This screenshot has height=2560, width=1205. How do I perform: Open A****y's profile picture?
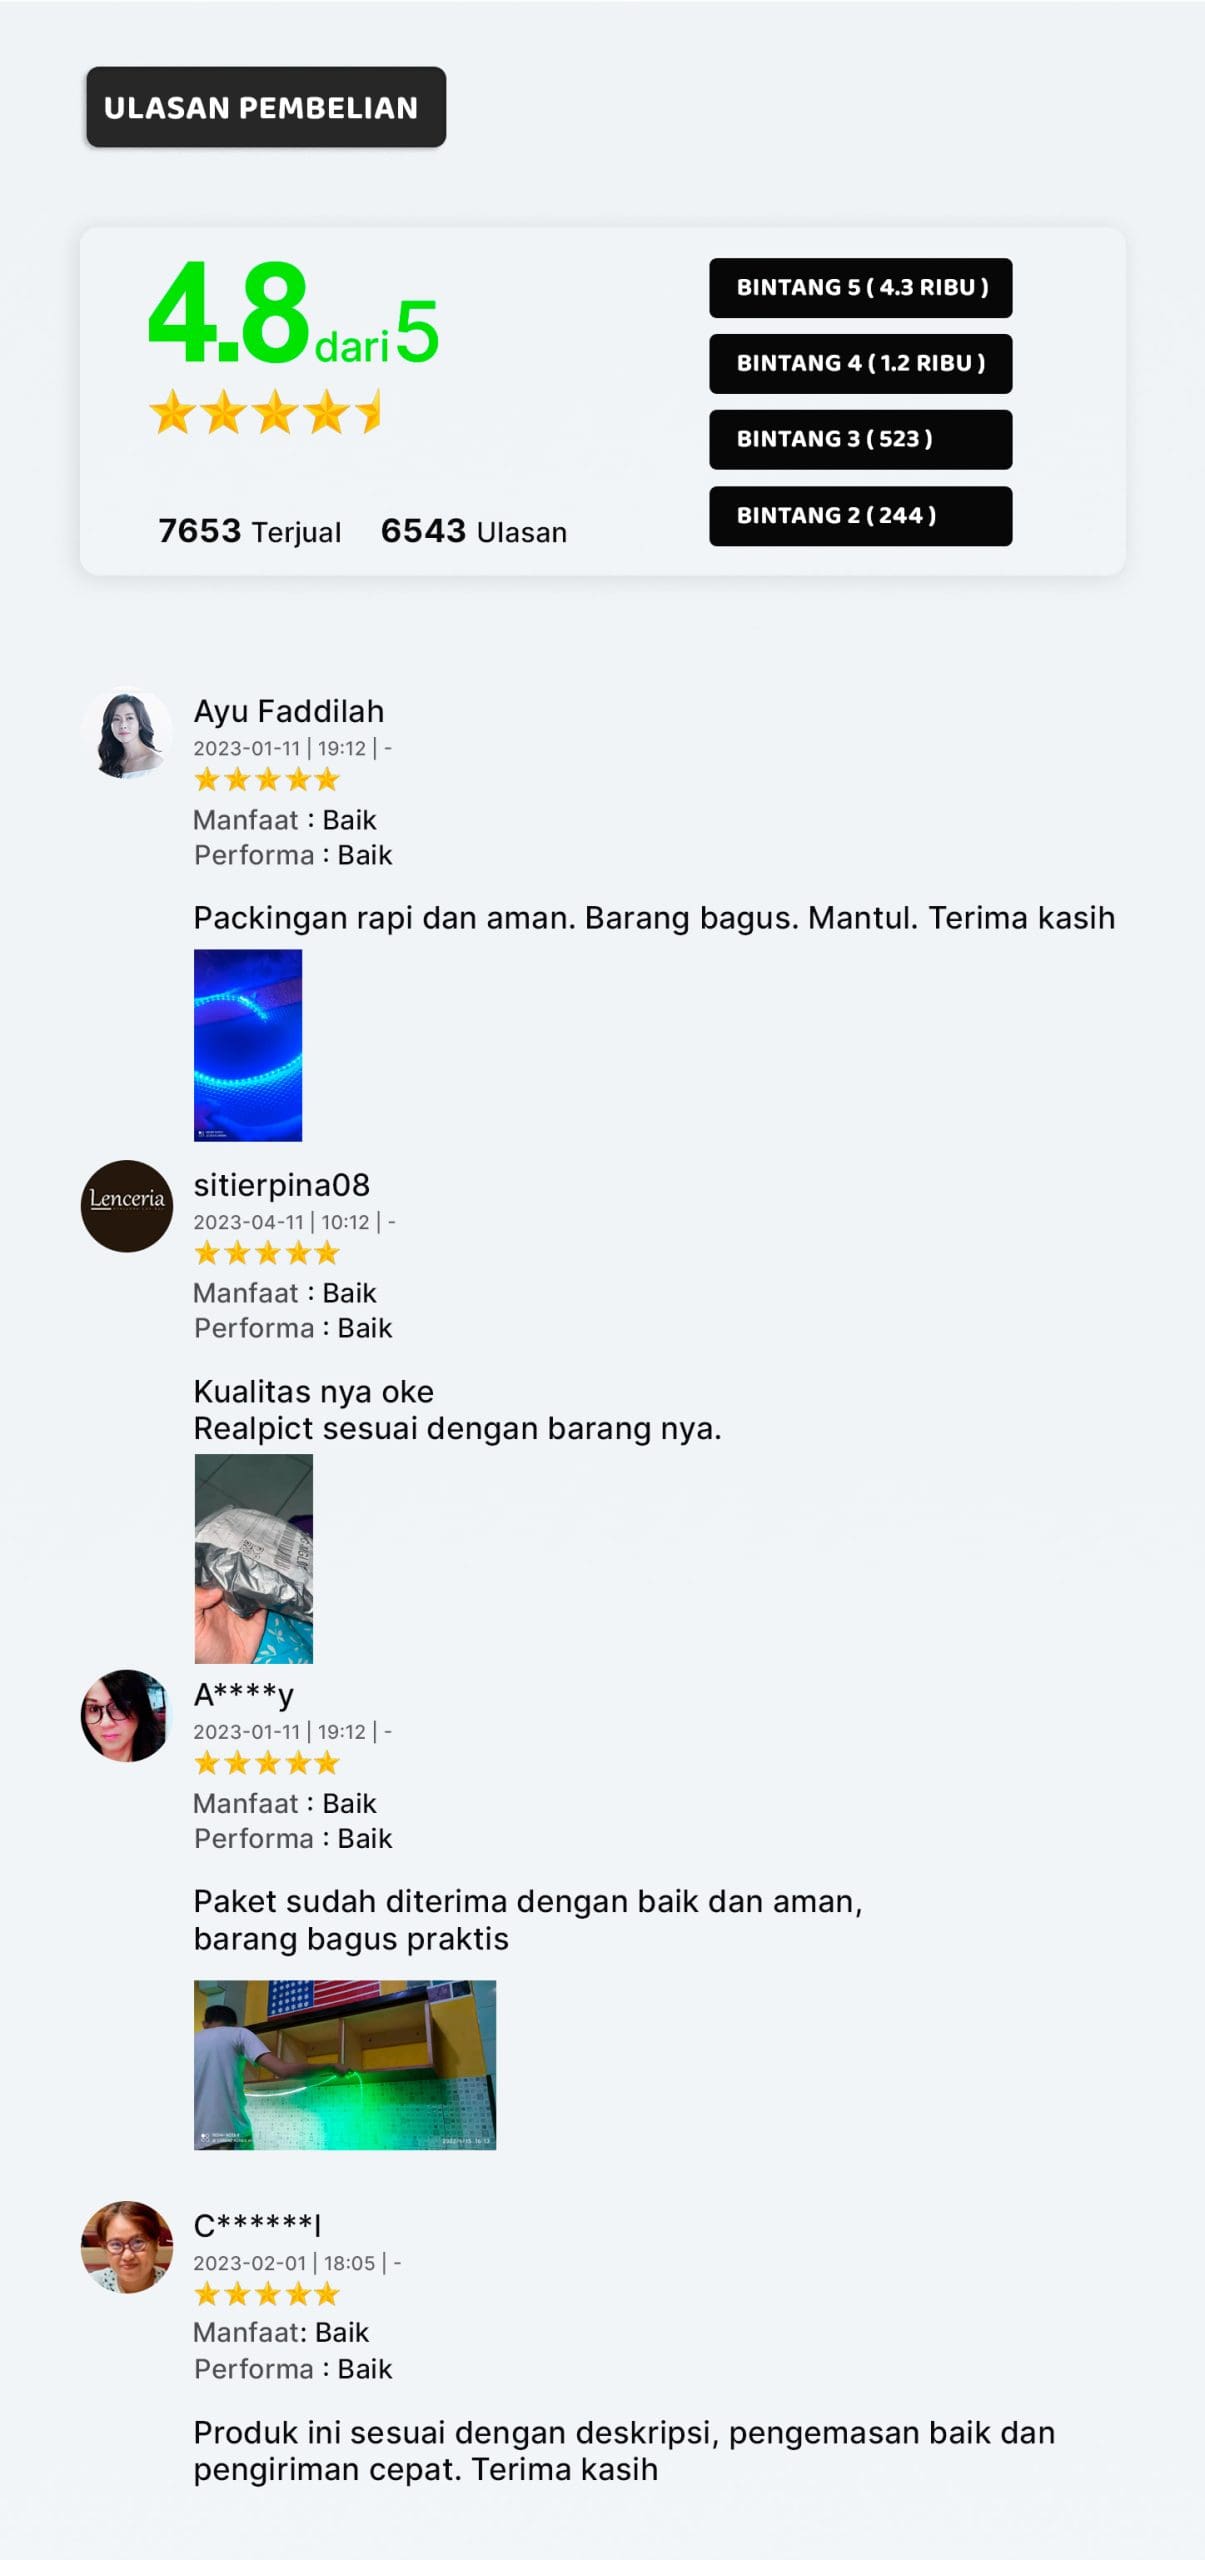[126, 1715]
